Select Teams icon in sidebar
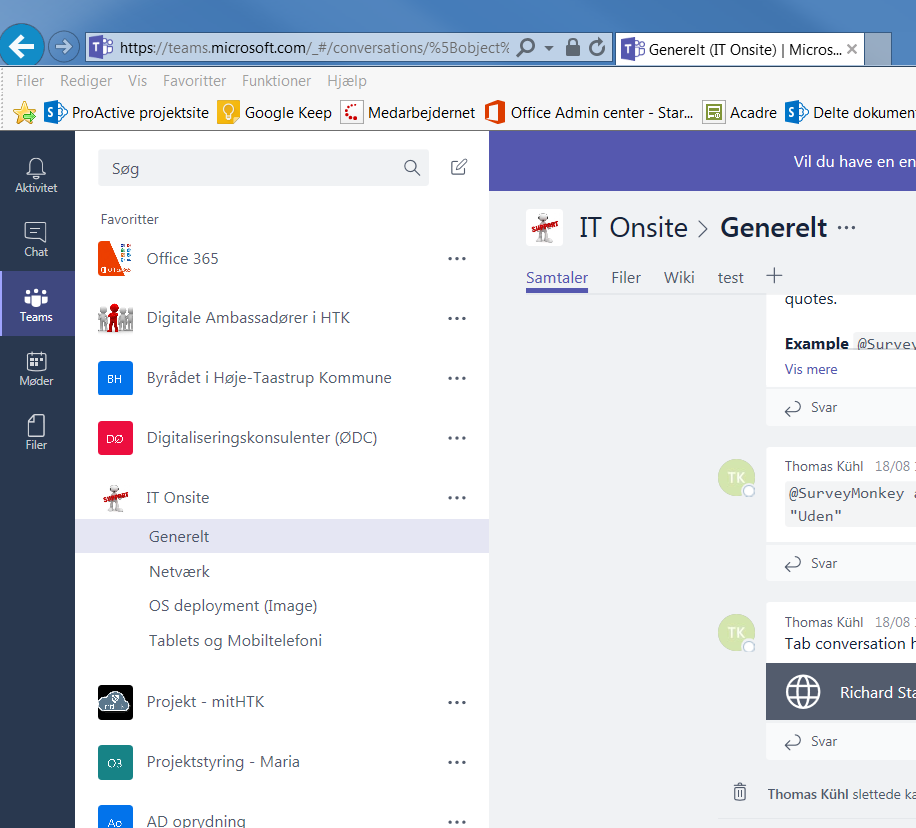The width and height of the screenshot is (916, 828). click(36, 304)
